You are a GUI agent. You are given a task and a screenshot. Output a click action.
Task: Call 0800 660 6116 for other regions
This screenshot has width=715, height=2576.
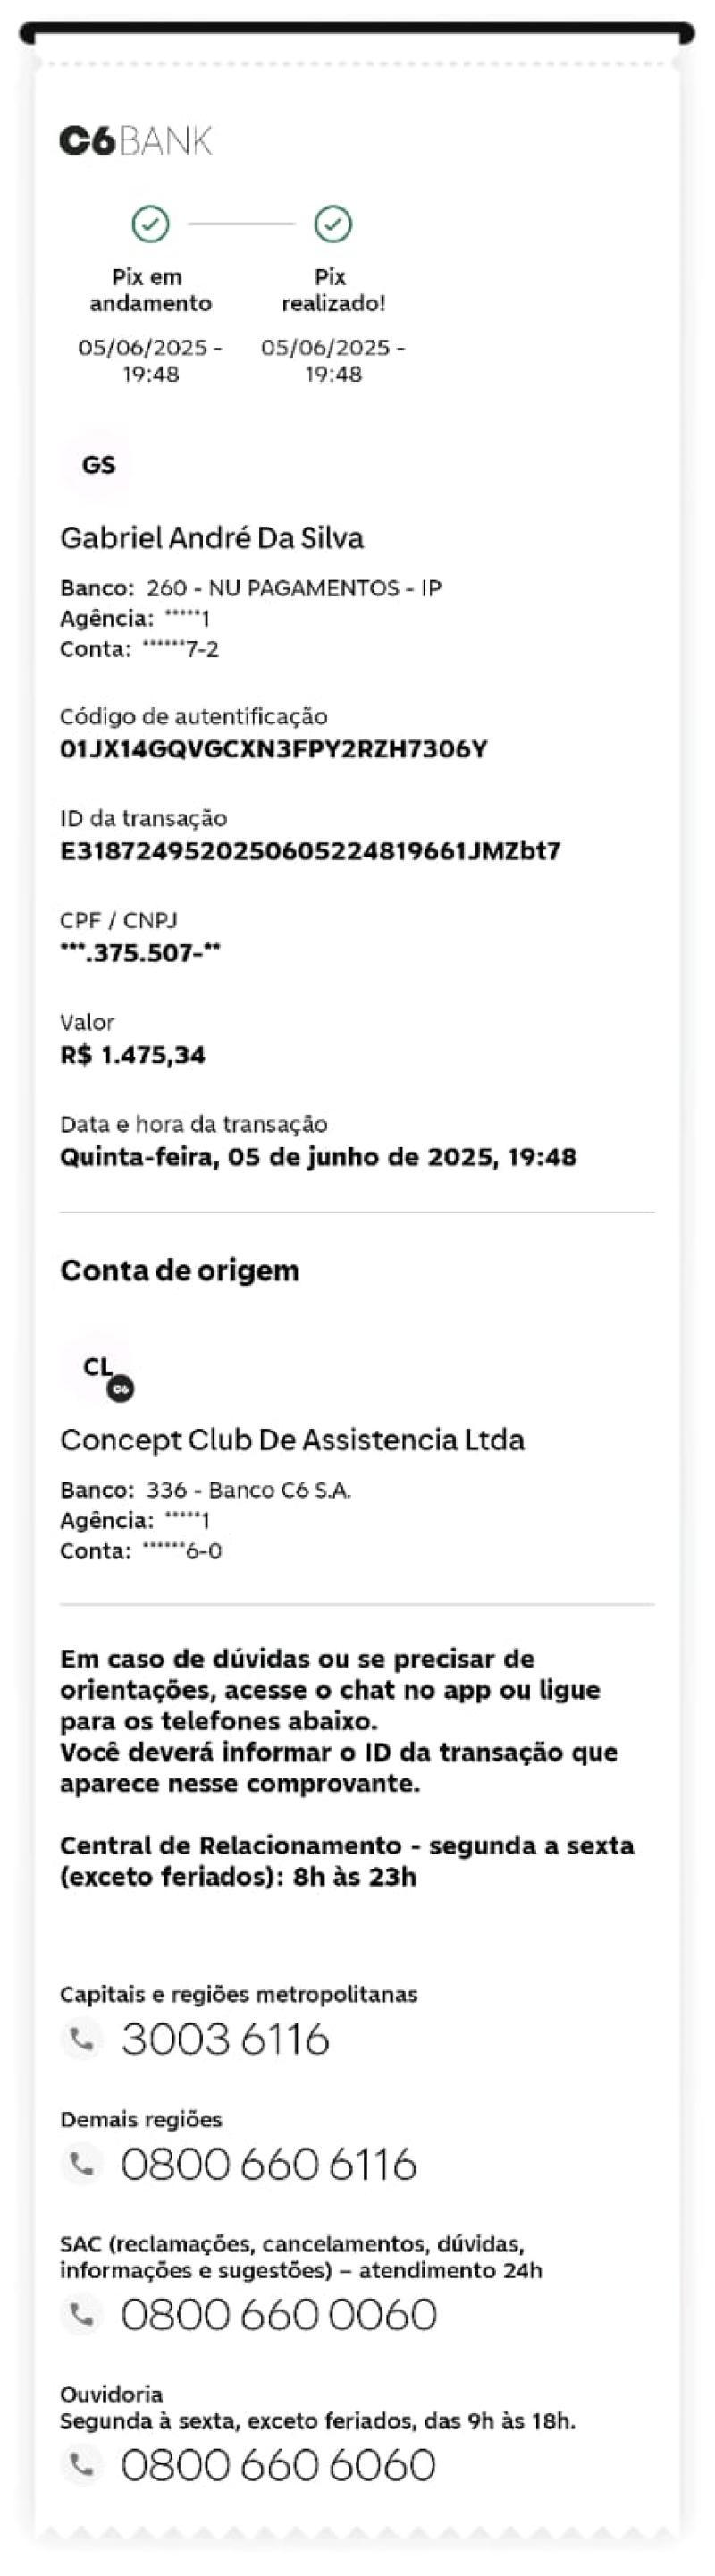(269, 2164)
